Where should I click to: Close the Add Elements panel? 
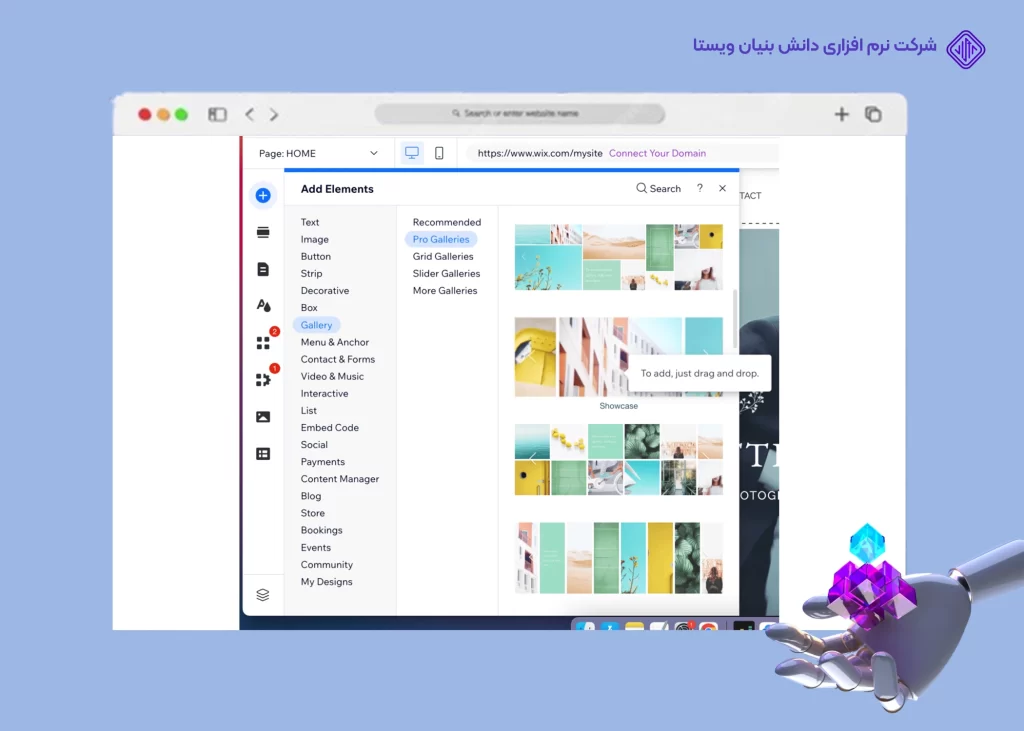coord(722,188)
